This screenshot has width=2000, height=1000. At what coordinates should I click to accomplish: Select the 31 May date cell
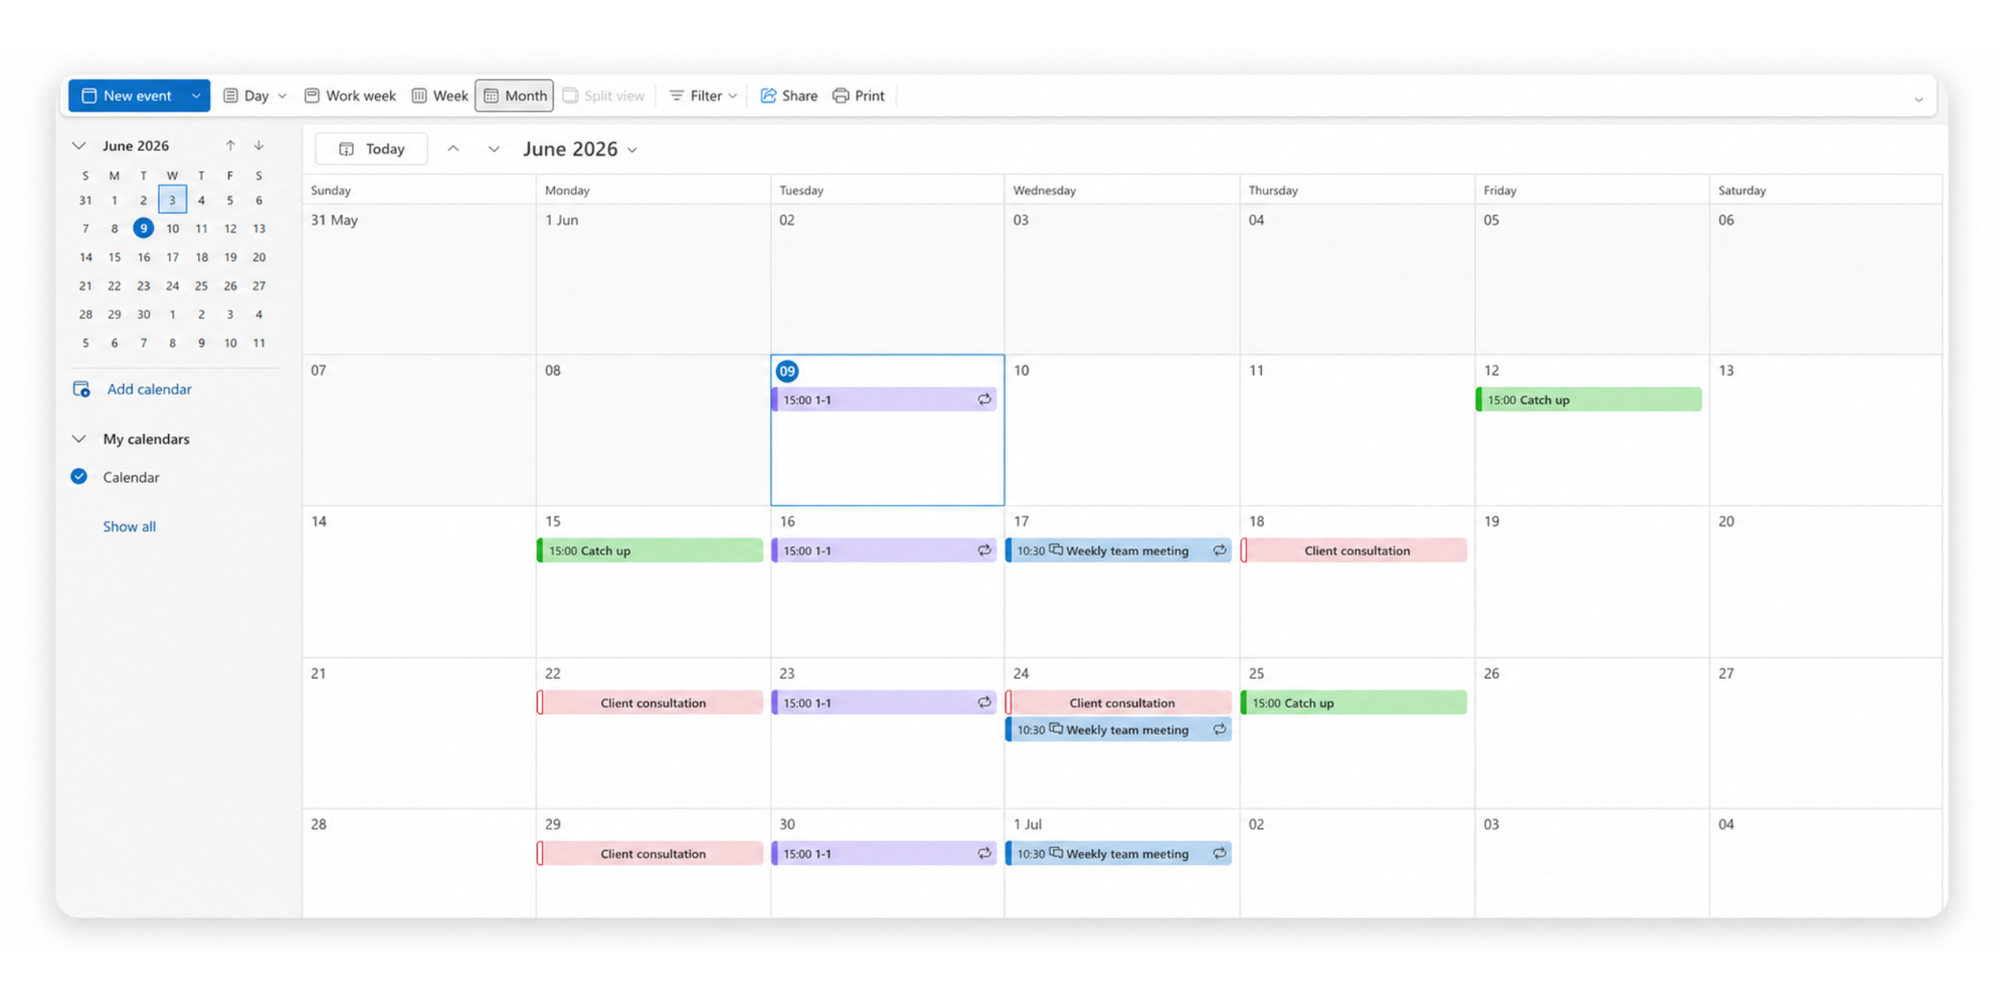(419, 280)
